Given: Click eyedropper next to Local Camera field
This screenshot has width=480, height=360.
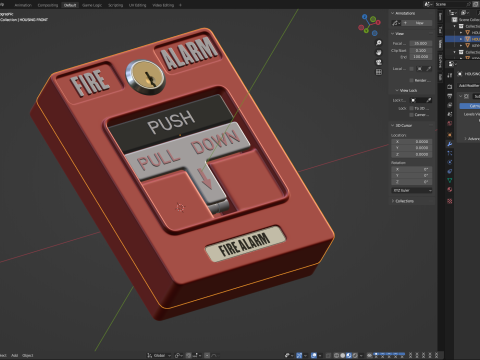Looking at the screenshot, I should point(429,69).
